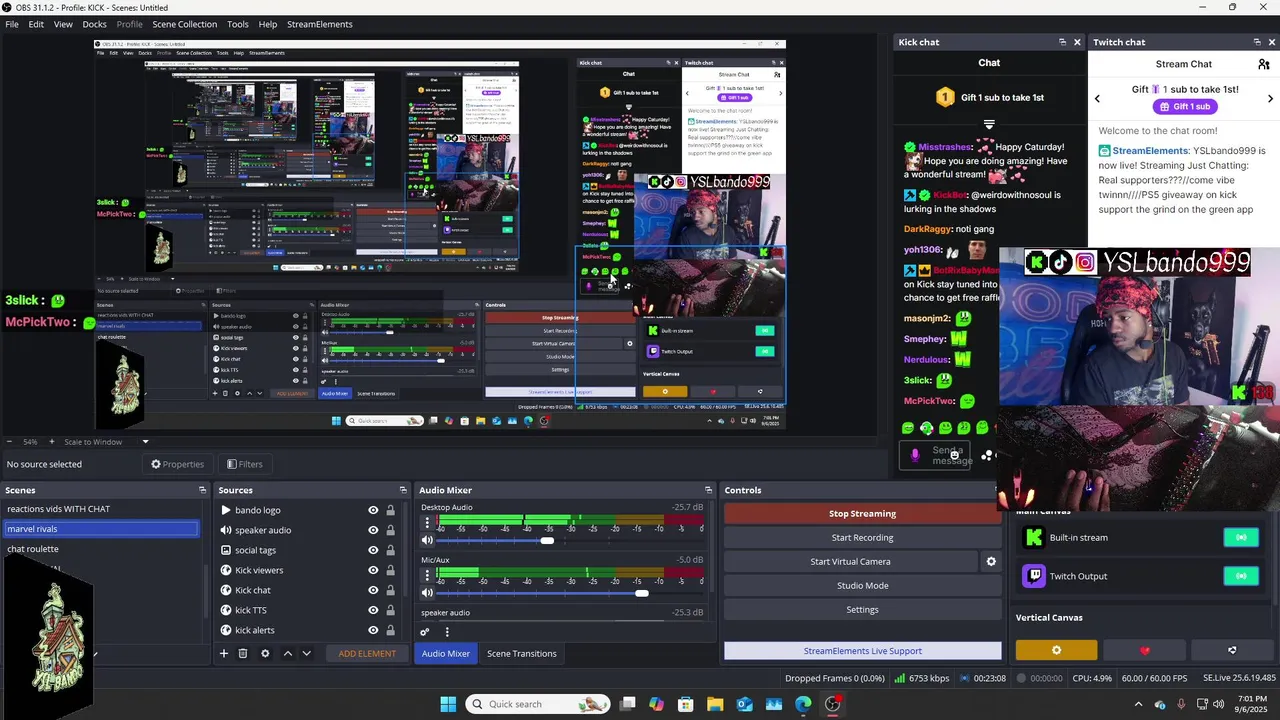Unlock the kick TTS source
1280x720 pixels.
pyautogui.click(x=390, y=610)
